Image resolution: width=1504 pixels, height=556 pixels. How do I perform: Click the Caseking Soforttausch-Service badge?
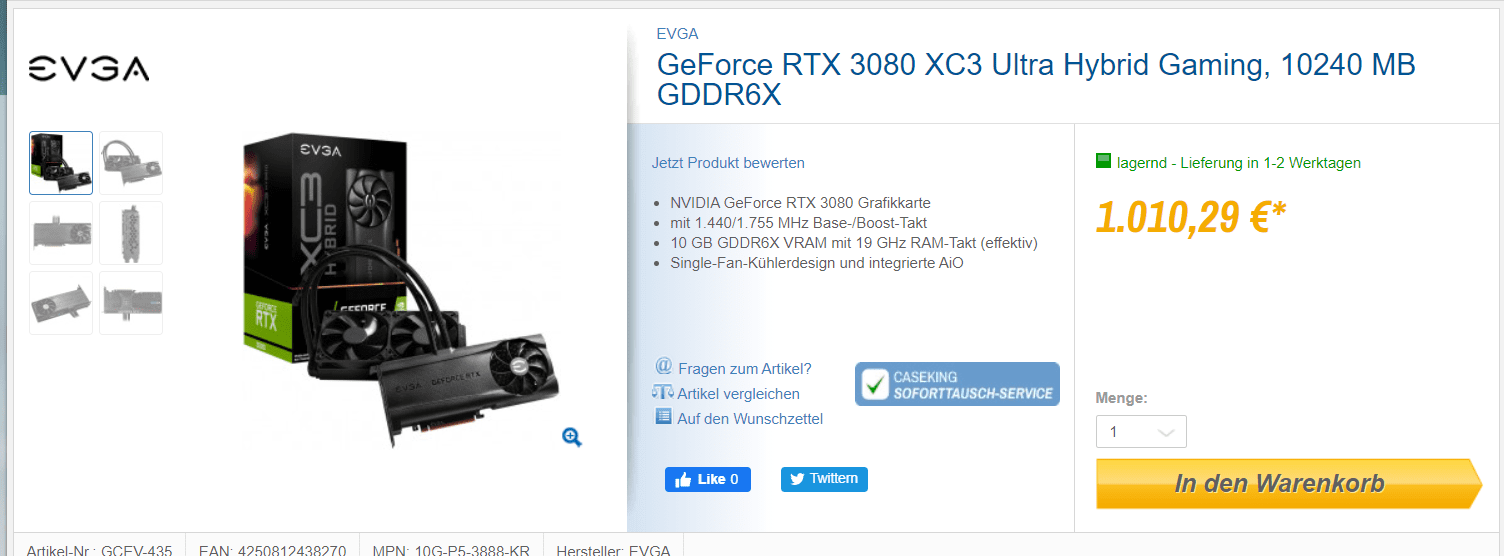(957, 384)
